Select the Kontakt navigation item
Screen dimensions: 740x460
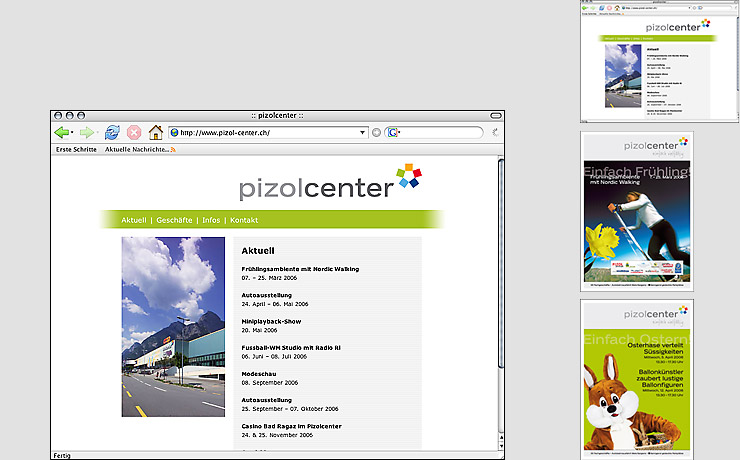coord(244,220)
